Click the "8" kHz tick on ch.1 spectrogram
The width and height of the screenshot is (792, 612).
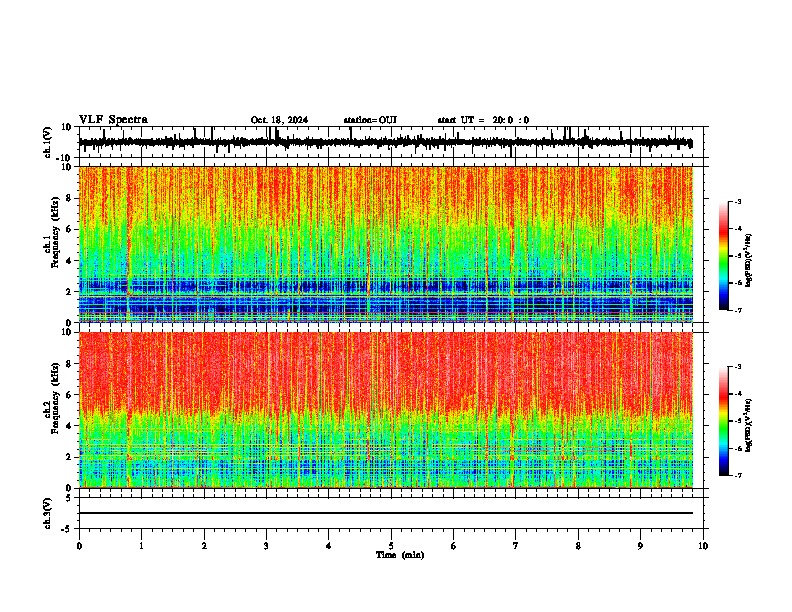69,198
